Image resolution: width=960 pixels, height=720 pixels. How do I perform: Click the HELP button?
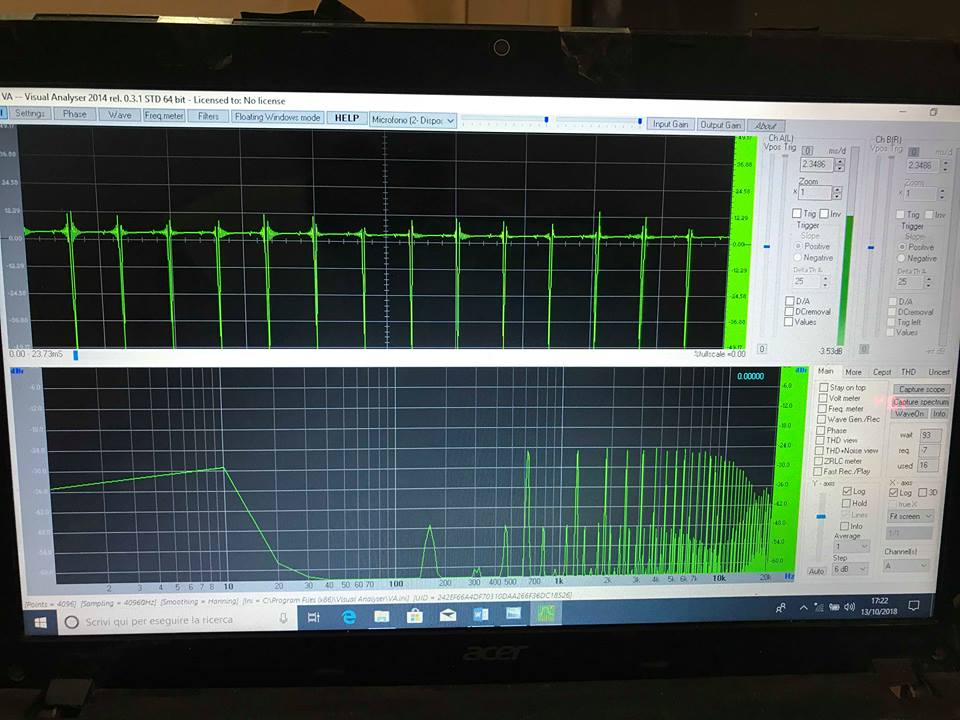347,118
